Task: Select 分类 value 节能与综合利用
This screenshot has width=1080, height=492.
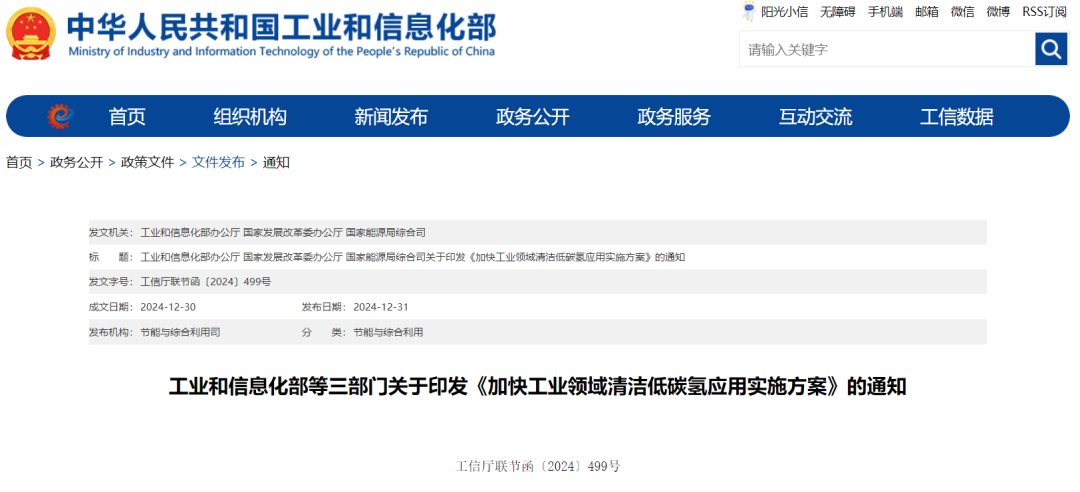Action: (x=388, y=331)
